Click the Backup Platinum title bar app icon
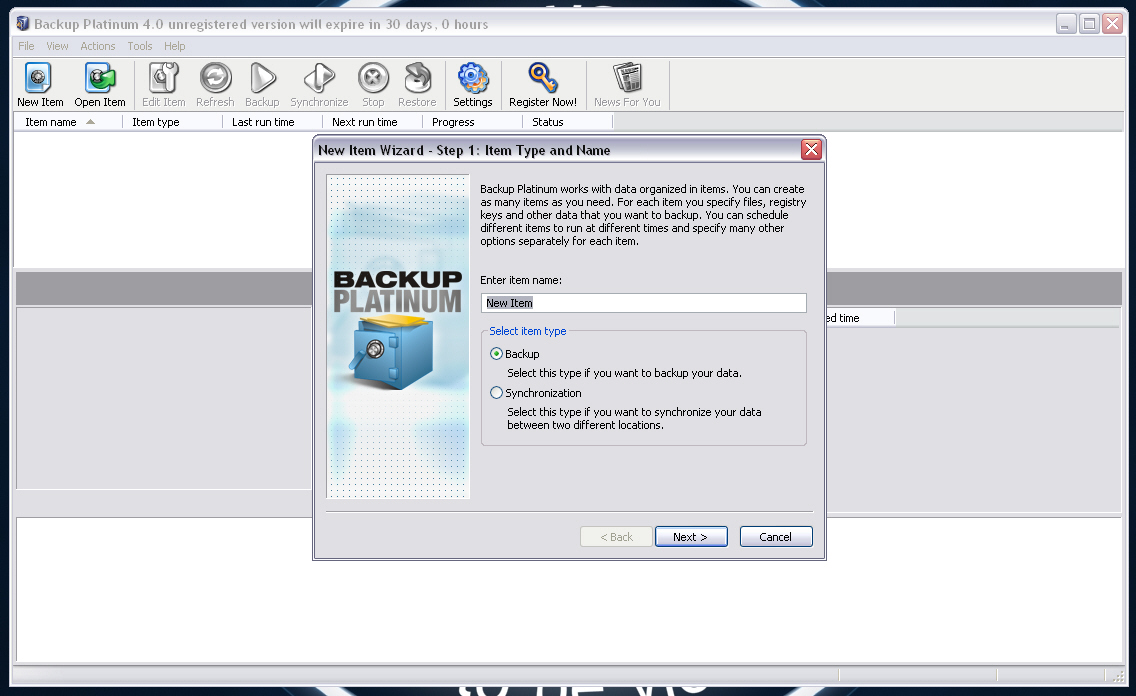1136x696 pixels. [23, 24]
